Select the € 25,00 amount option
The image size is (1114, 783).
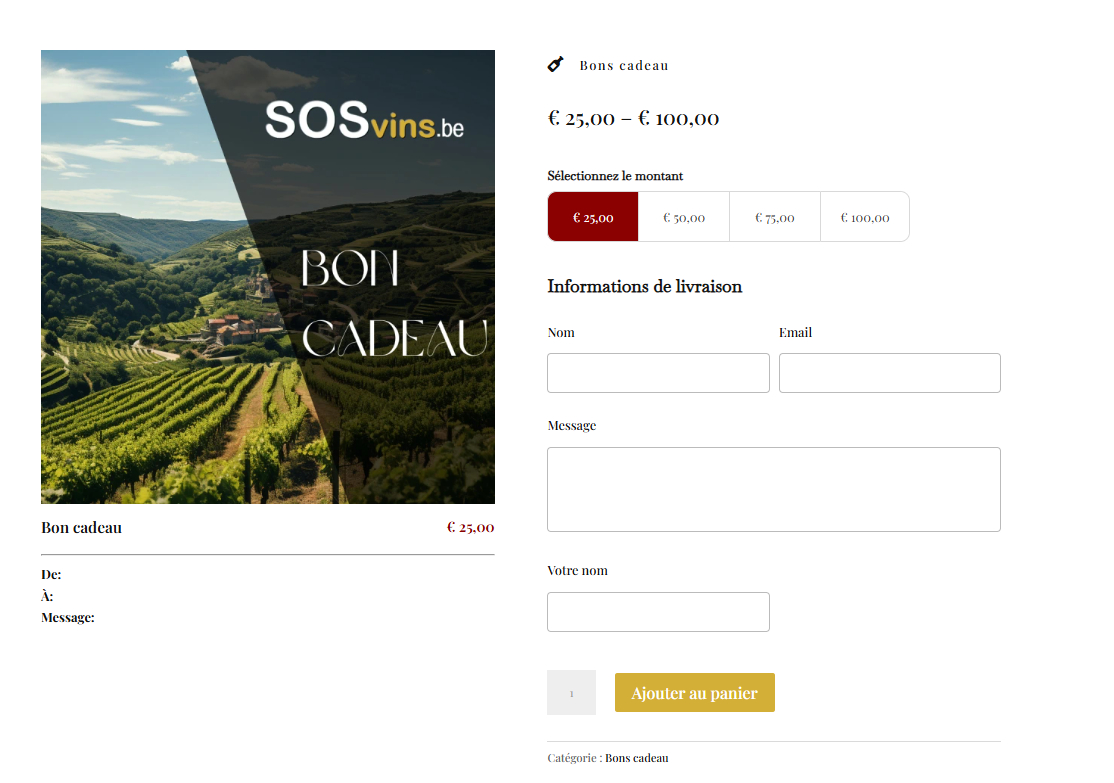(593, 217)
